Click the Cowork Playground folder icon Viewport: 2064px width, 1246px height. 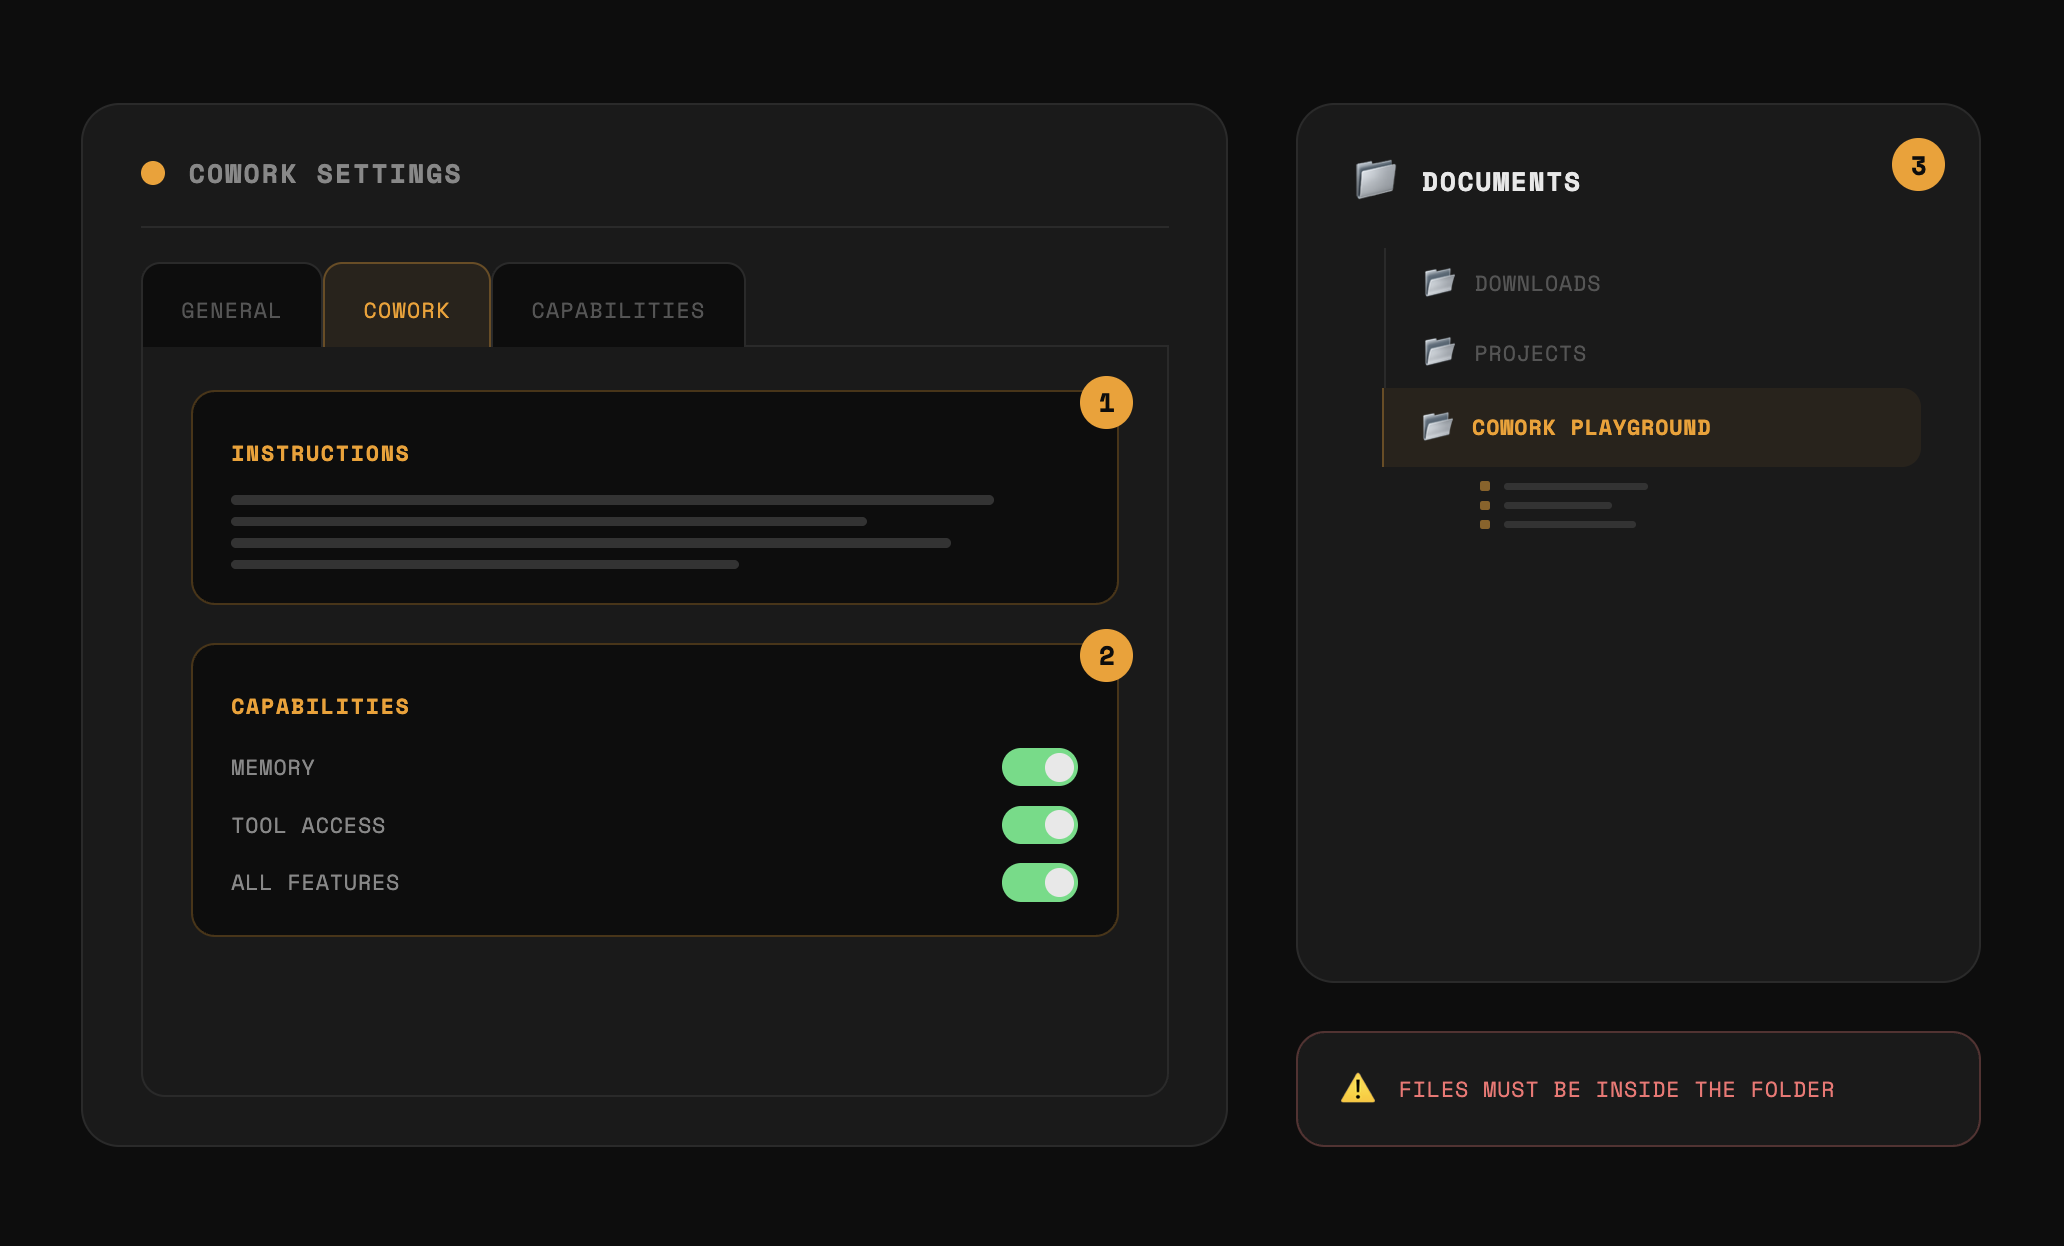tap(1437, 427)
